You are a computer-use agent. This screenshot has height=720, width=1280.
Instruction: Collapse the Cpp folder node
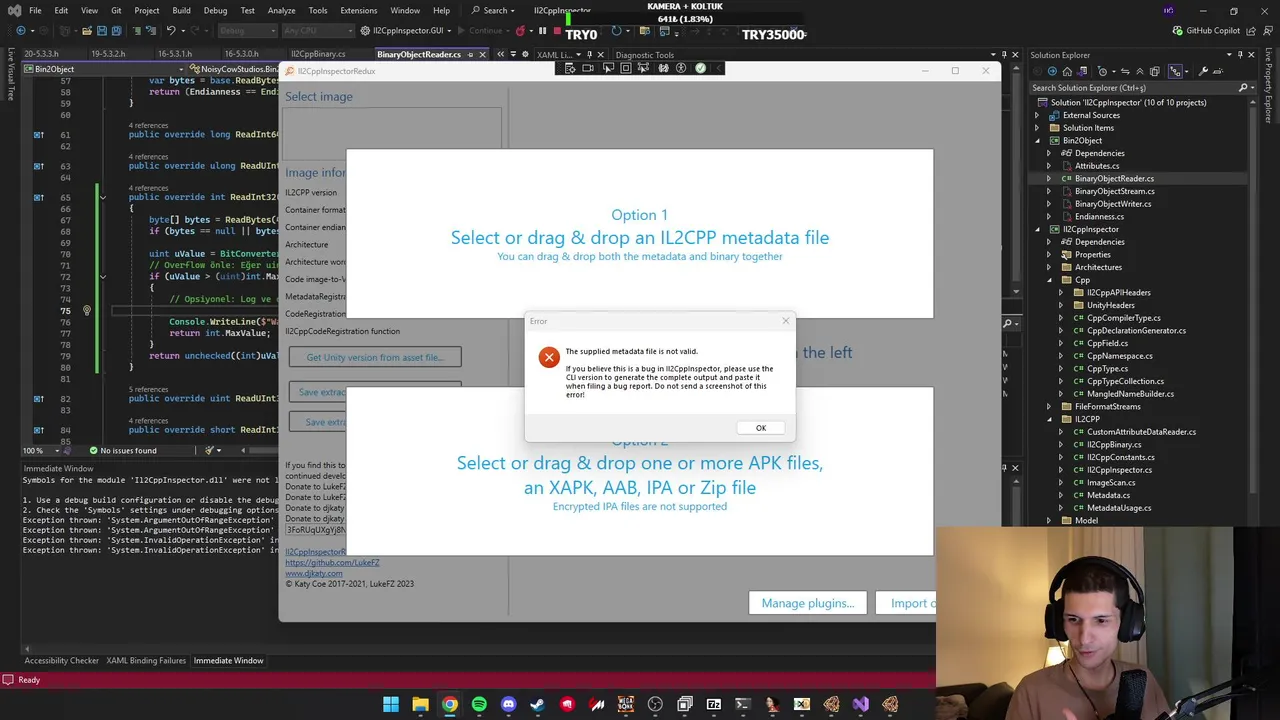1049,280
